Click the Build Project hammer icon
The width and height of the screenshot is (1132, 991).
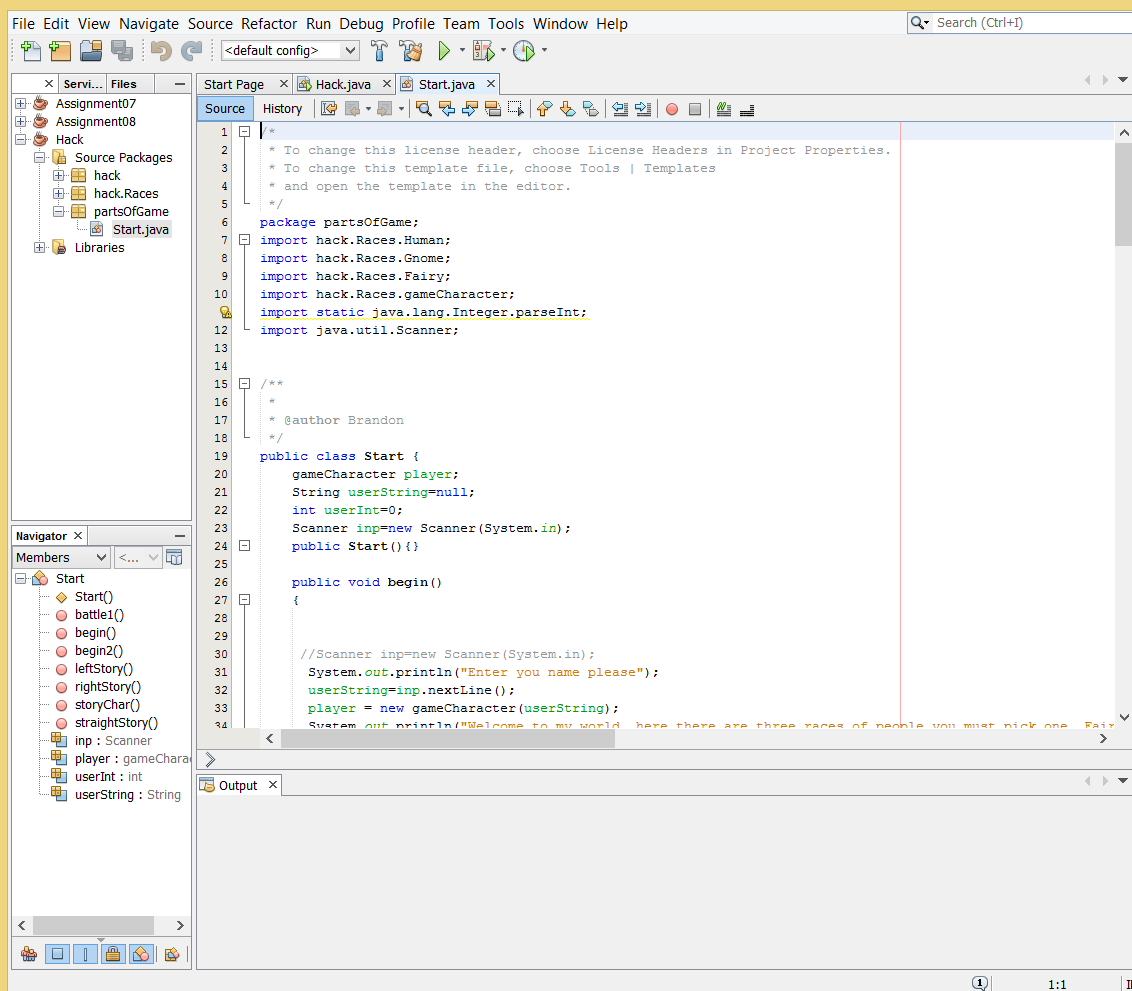[x=379, y=51]
